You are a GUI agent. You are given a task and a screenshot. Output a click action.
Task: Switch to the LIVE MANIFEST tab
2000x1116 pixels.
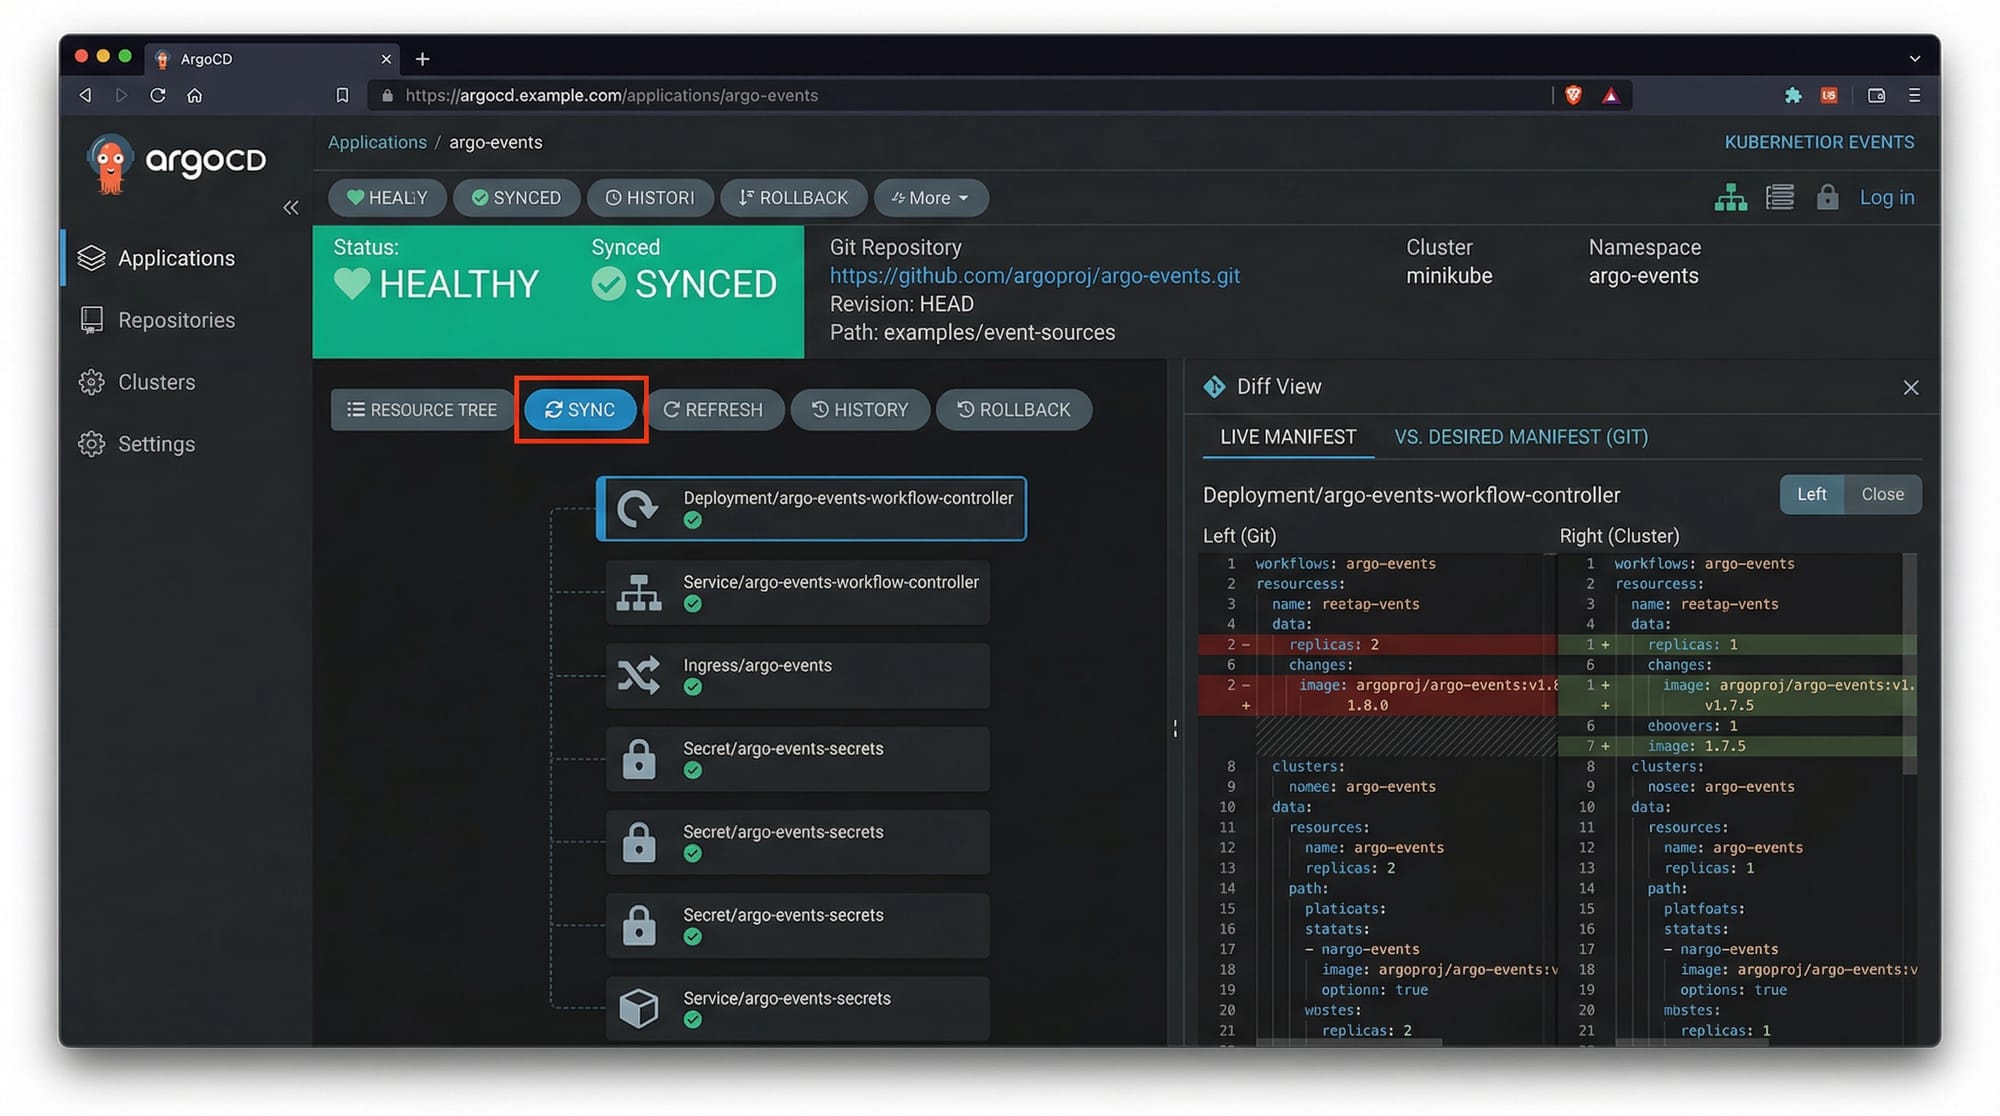click(1288, 436)
